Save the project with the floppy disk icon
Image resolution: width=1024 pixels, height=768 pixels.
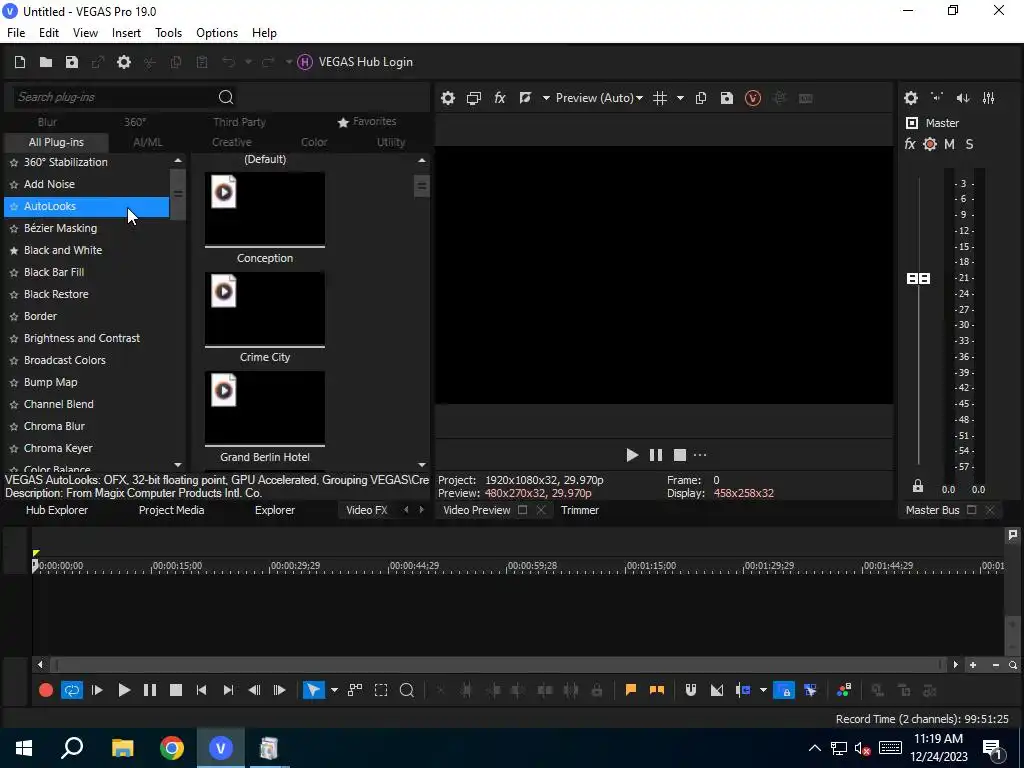pos(72,62)
